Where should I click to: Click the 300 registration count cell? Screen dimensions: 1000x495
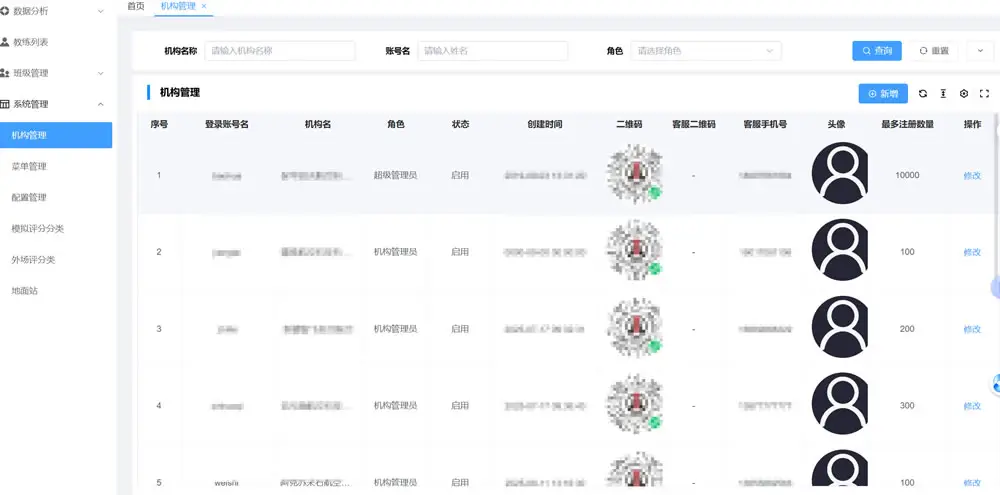click(908, 406)
